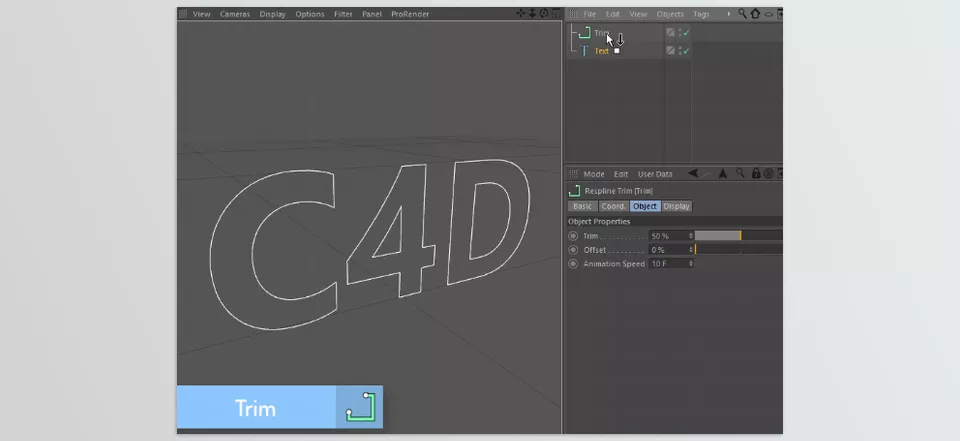Expand the Object Manager menu overflow arrow
This screenshot has height=441, width=960.
point(729,13)
